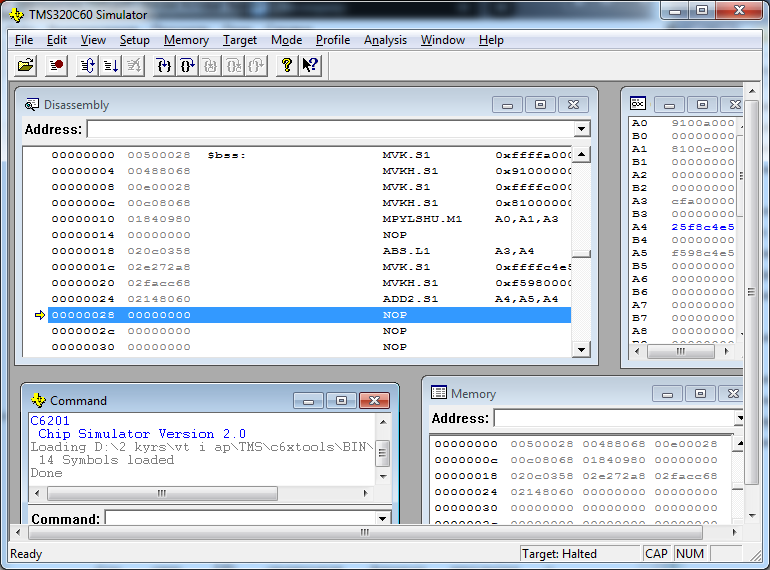Maximize the Memory window
Image resolution: width=770 pixels, height=570 pixels.
click(x=700, y=394)
